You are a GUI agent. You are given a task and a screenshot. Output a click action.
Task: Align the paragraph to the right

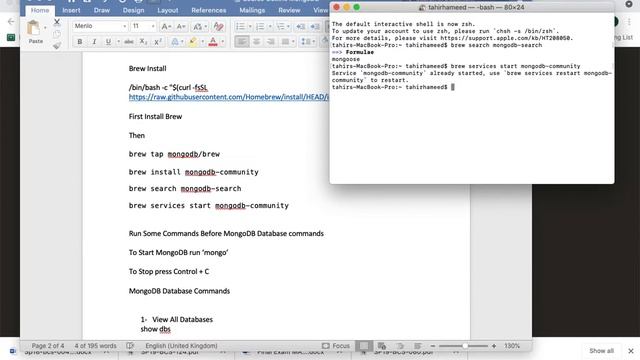pos(270,42)
